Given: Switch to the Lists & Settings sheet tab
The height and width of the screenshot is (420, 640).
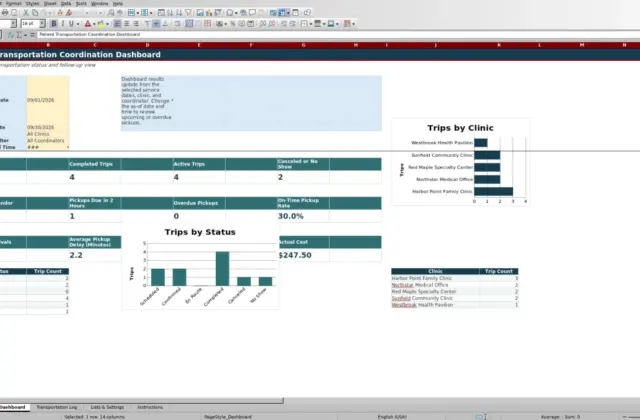Looking at the screenshot, I should pyautogui.click(x=107, y=407).
